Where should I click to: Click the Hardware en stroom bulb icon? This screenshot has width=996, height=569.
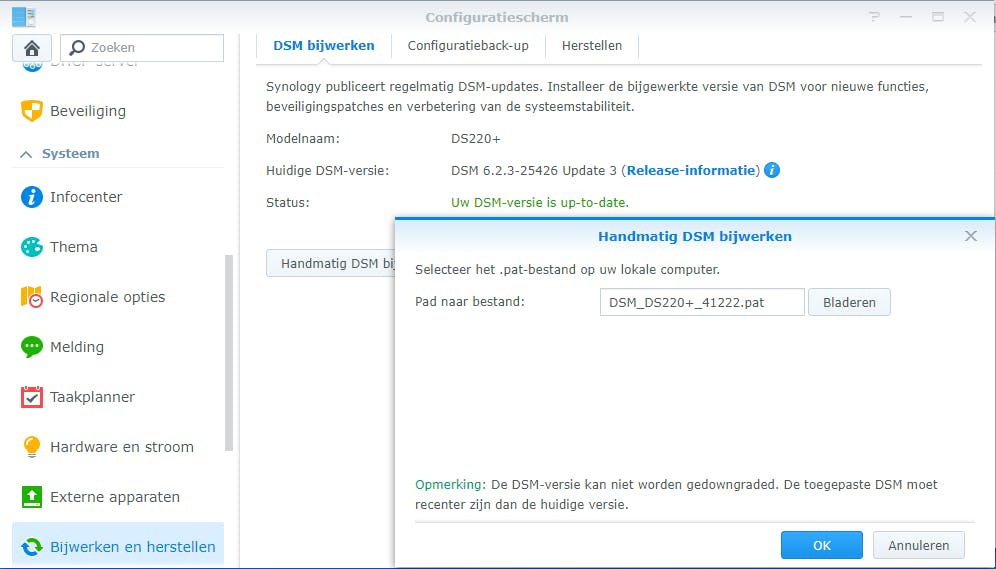point(31,446)
